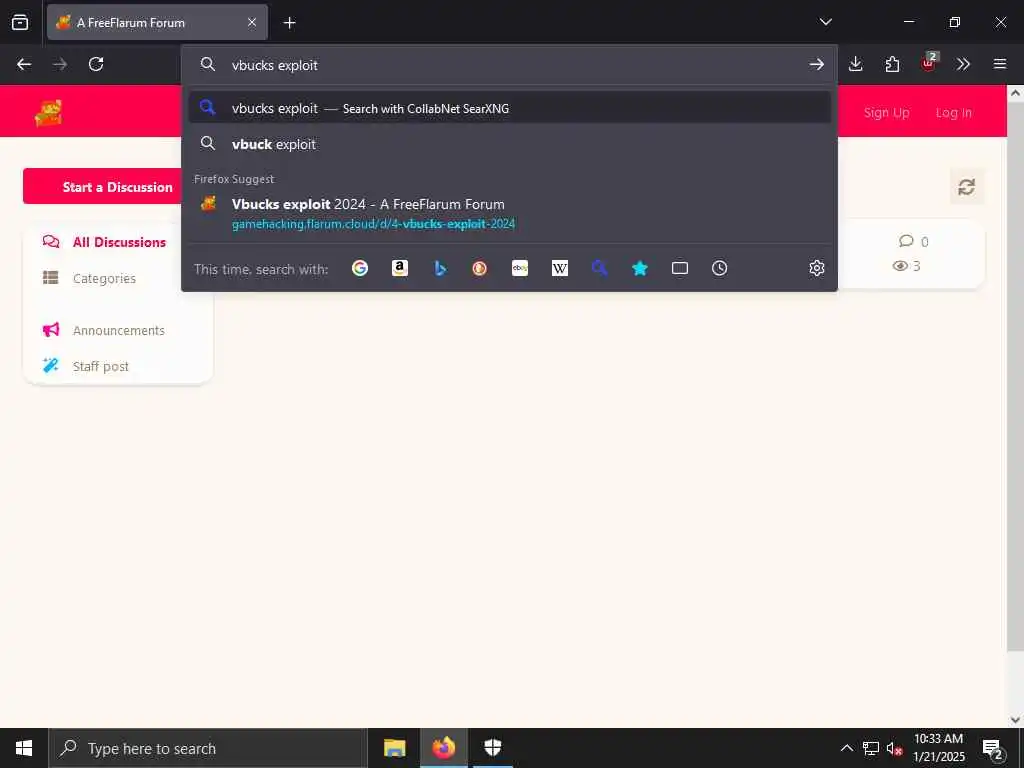
Task: Search this time with eBay
Action: 520,268
